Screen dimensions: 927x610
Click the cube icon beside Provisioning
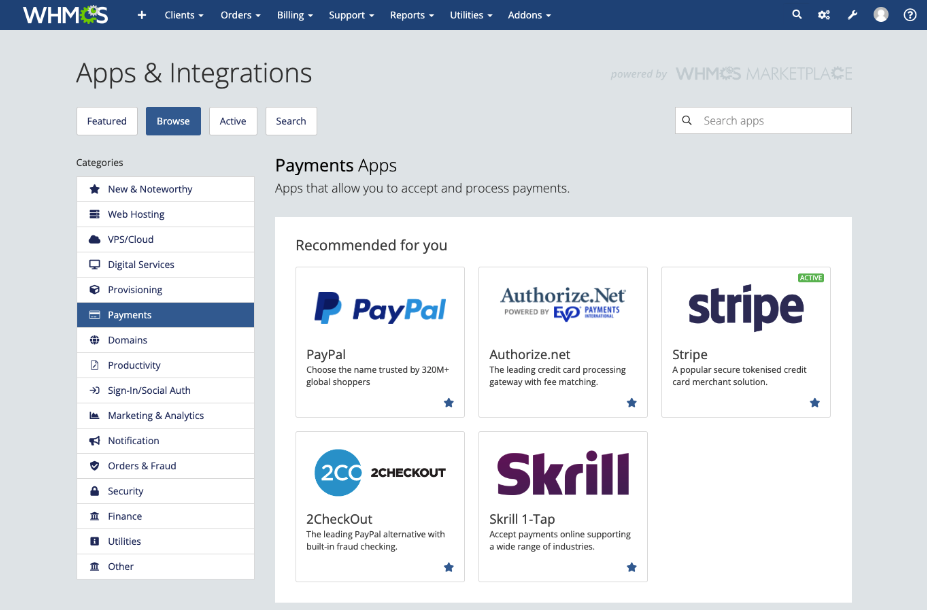[x=94, y=290]
